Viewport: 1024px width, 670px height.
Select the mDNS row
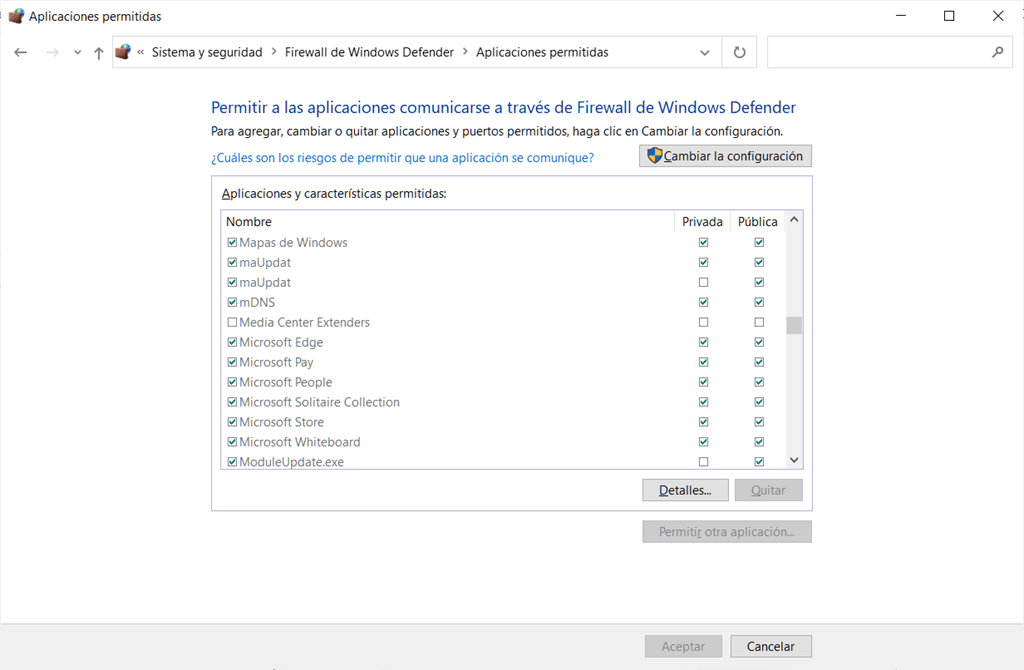pyautogui.click(x=504, y=302)
